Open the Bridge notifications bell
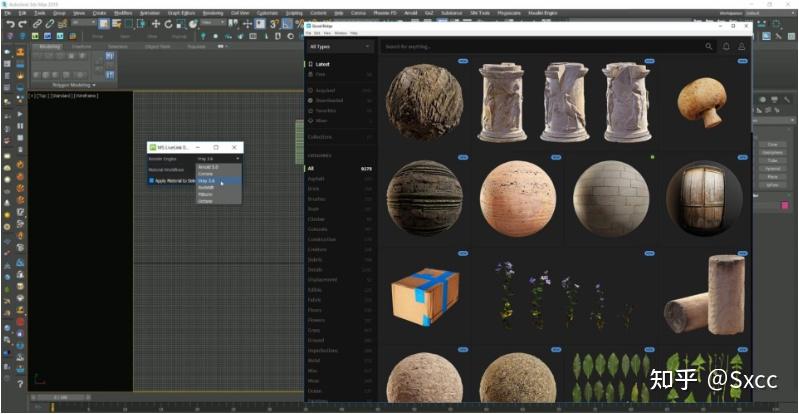The image size is (799, 414). [726, 46]
